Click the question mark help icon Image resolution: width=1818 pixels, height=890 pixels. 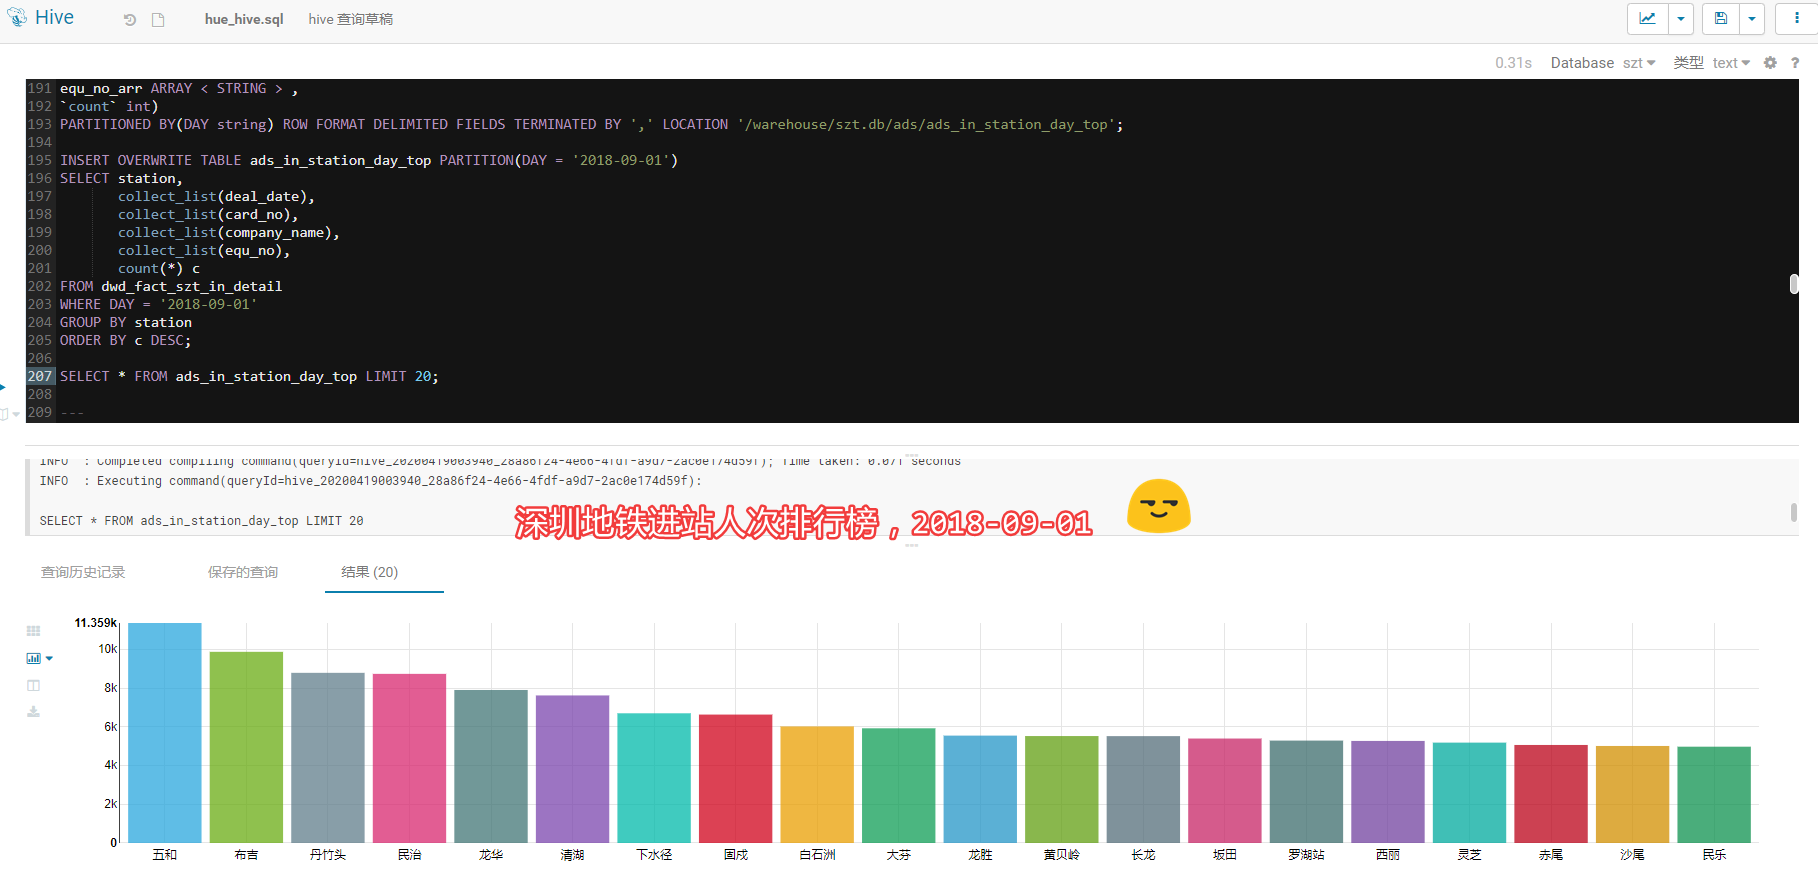pos(1795,62)
